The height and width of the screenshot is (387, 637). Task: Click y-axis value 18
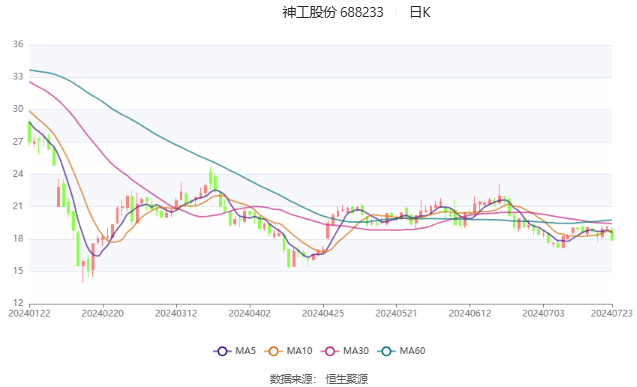click(x=18, y=238)
